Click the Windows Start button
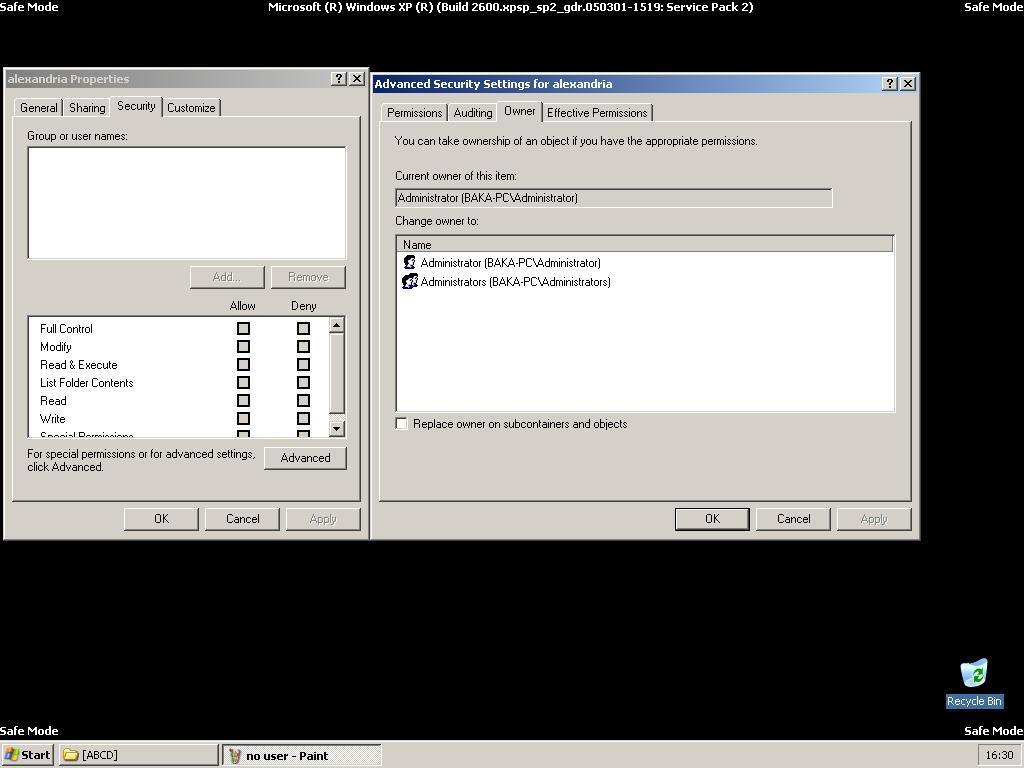This screenshot has width=1024, height=768. coord(28,755)
